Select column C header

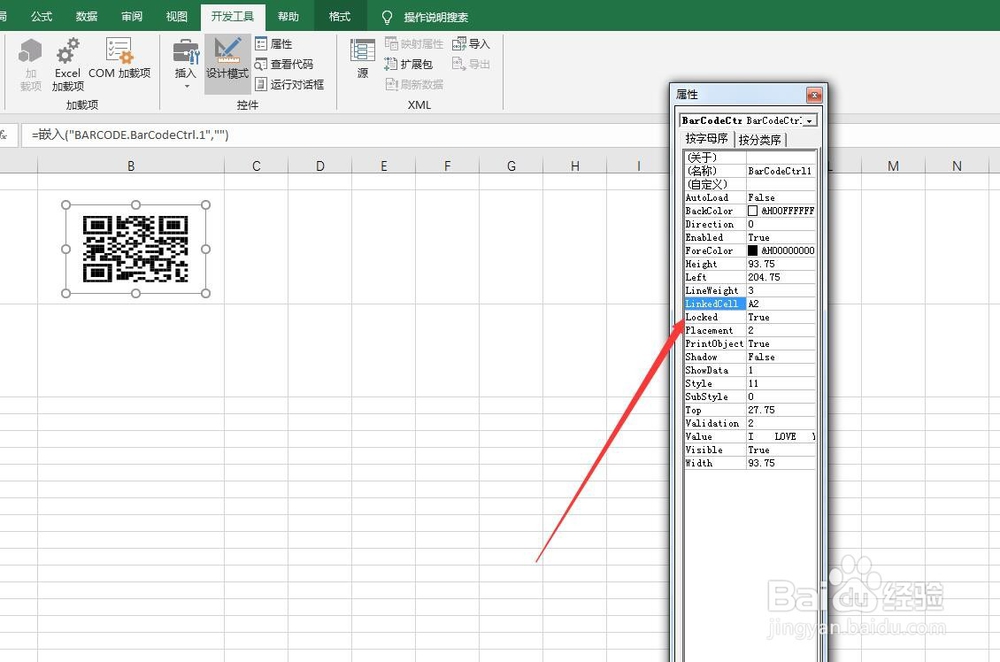coord(256,166)
